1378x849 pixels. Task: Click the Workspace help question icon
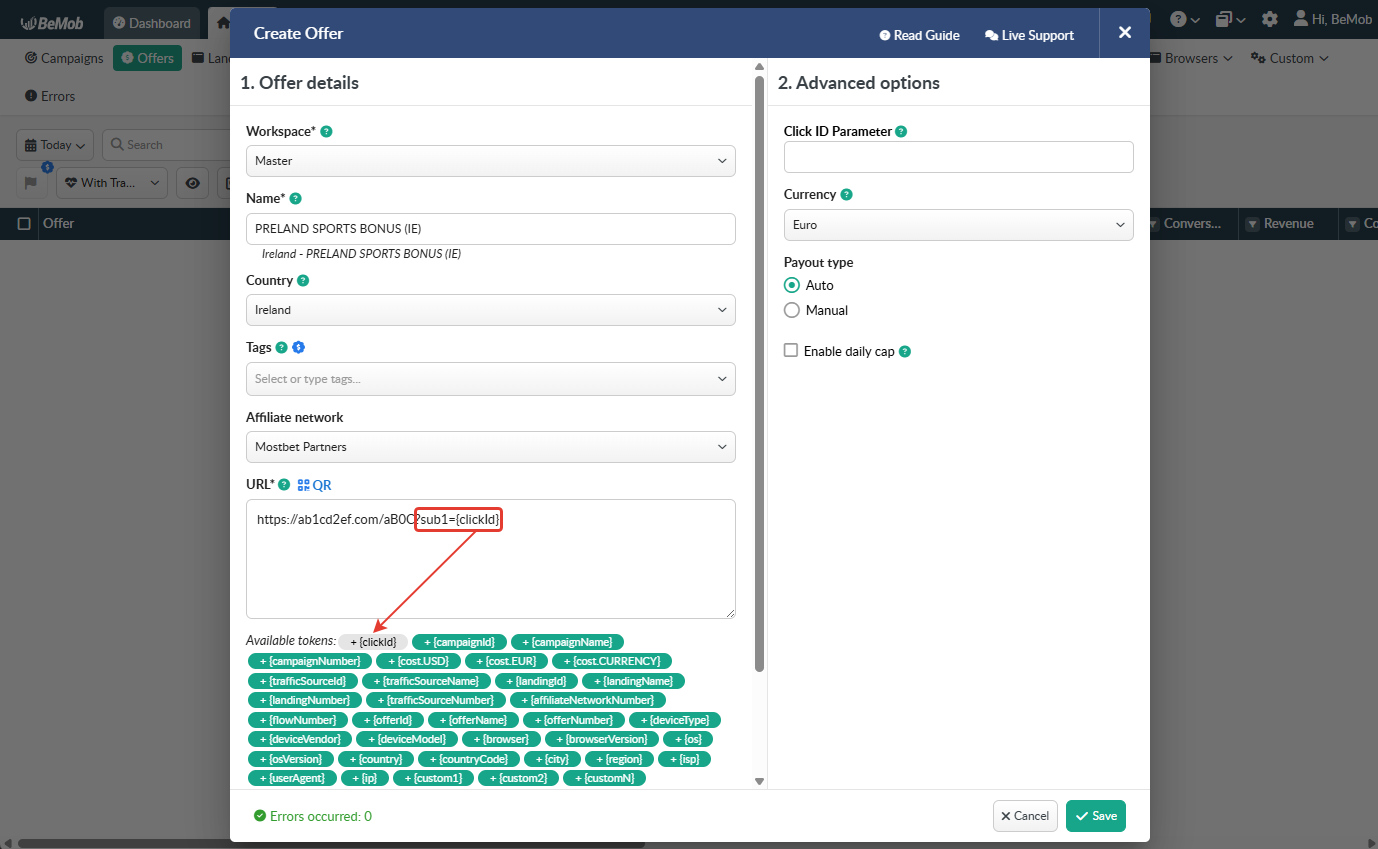(326, 131)
